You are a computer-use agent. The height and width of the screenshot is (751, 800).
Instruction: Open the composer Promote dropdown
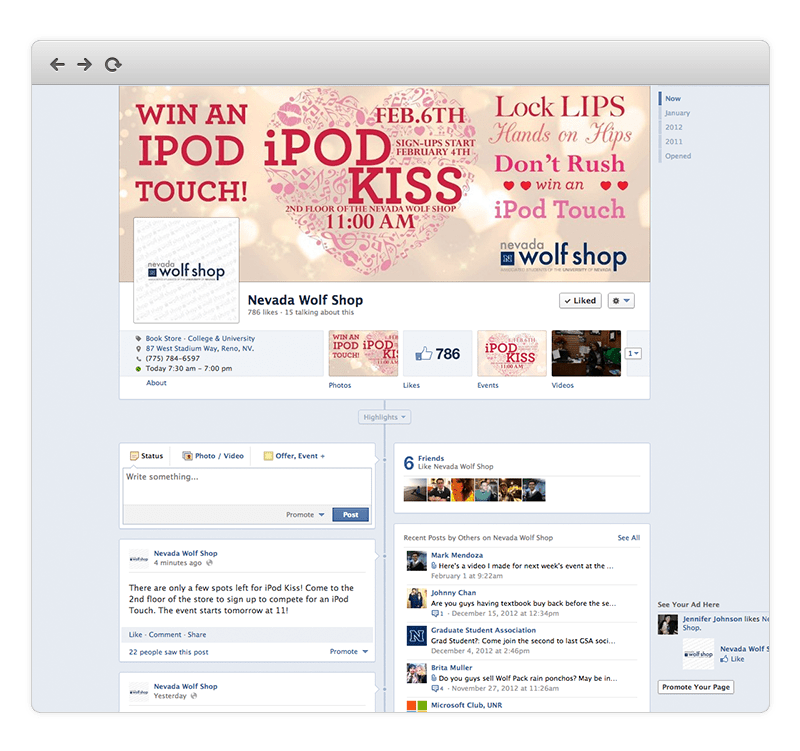pos(305,515)
